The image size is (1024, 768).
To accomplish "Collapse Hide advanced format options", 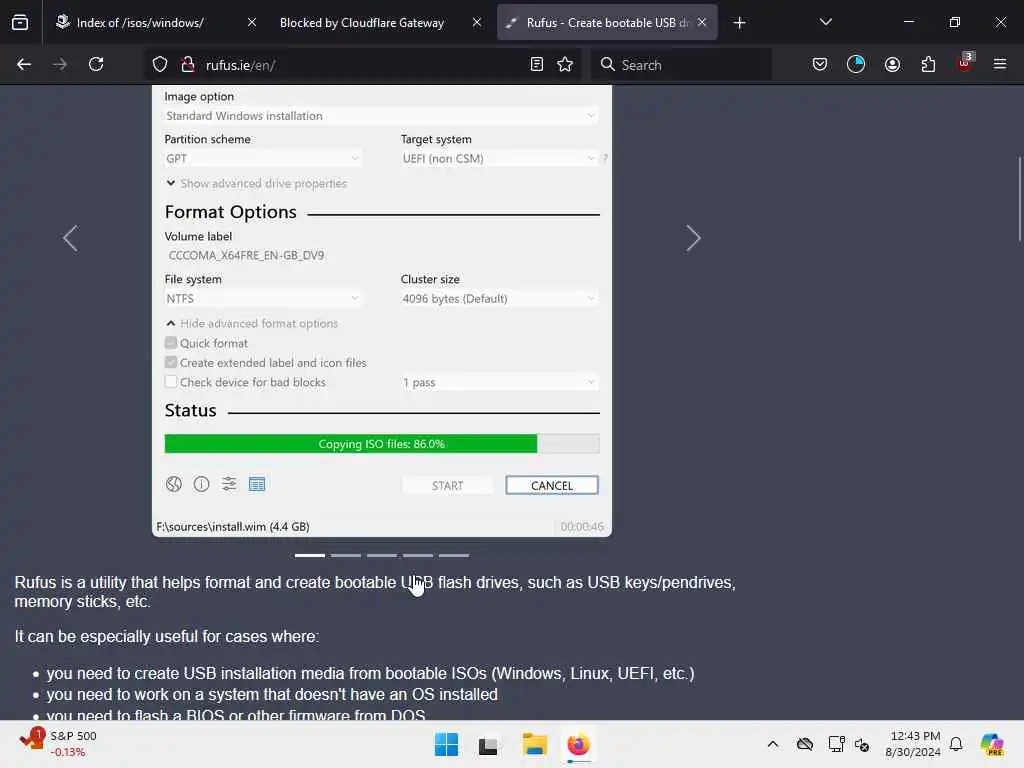I will (x=252, y=323).
